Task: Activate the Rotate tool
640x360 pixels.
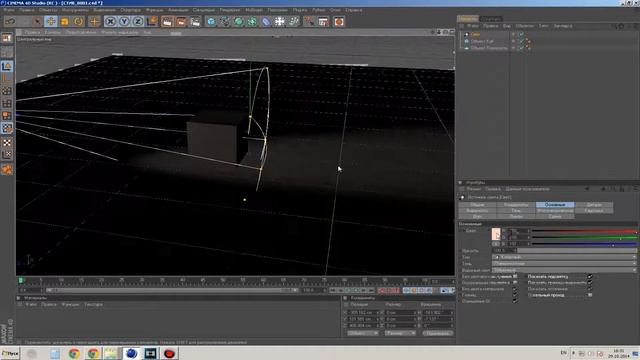Action: click(x=78, y=21)
